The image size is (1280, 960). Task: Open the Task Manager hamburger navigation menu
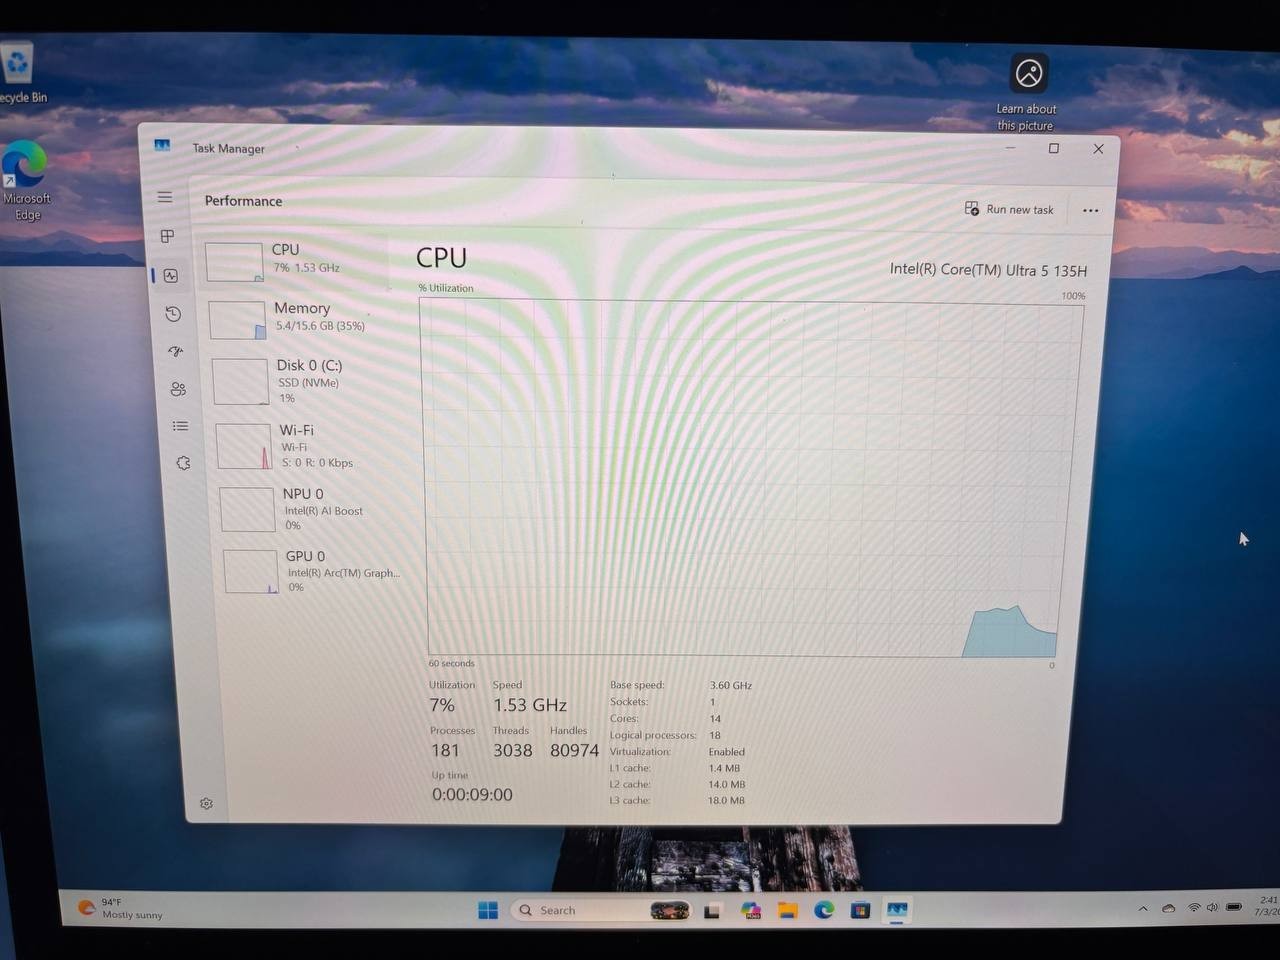coord(165,197)
